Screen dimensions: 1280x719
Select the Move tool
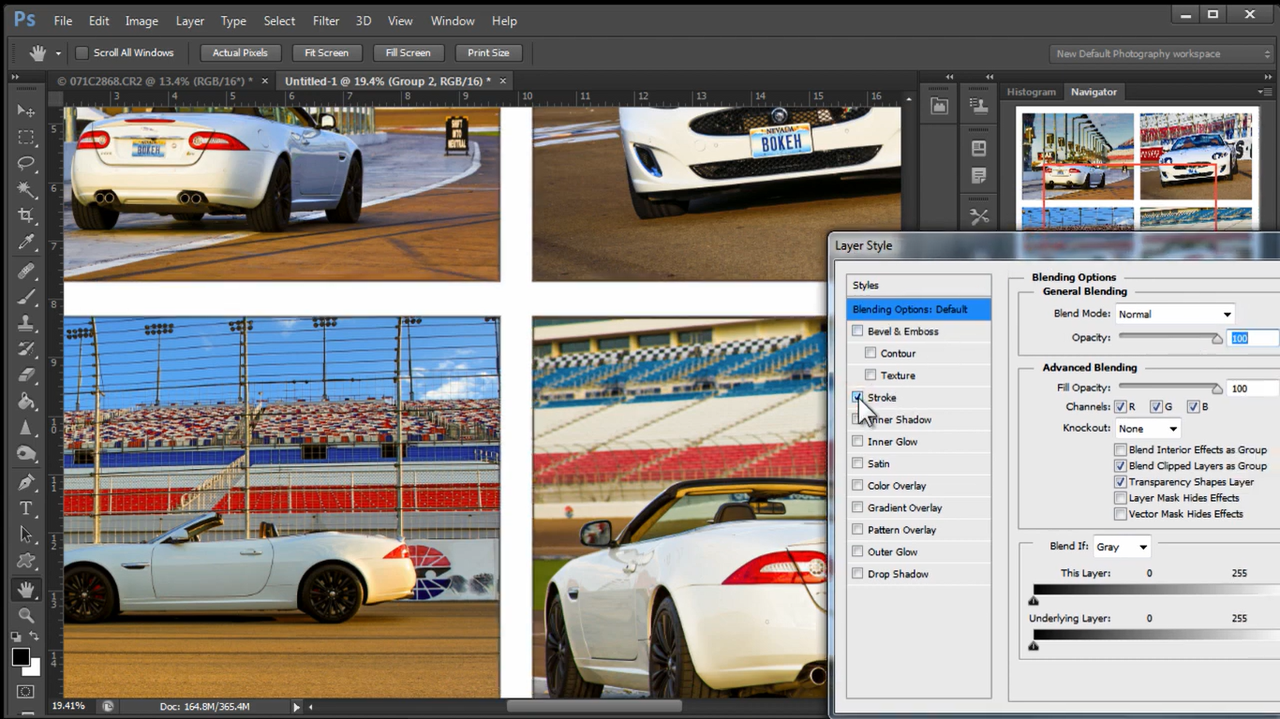pyautogui.click(x=26, y=110)
